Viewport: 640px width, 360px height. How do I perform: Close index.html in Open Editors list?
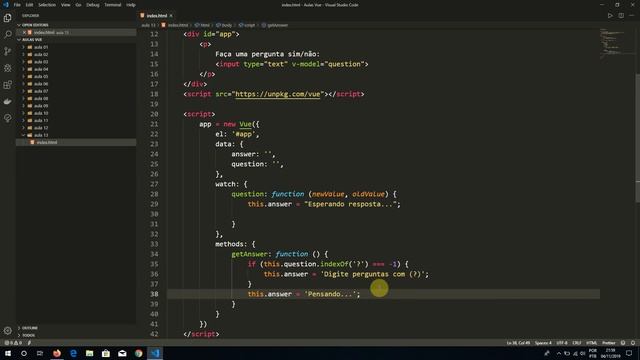point(24,32)
